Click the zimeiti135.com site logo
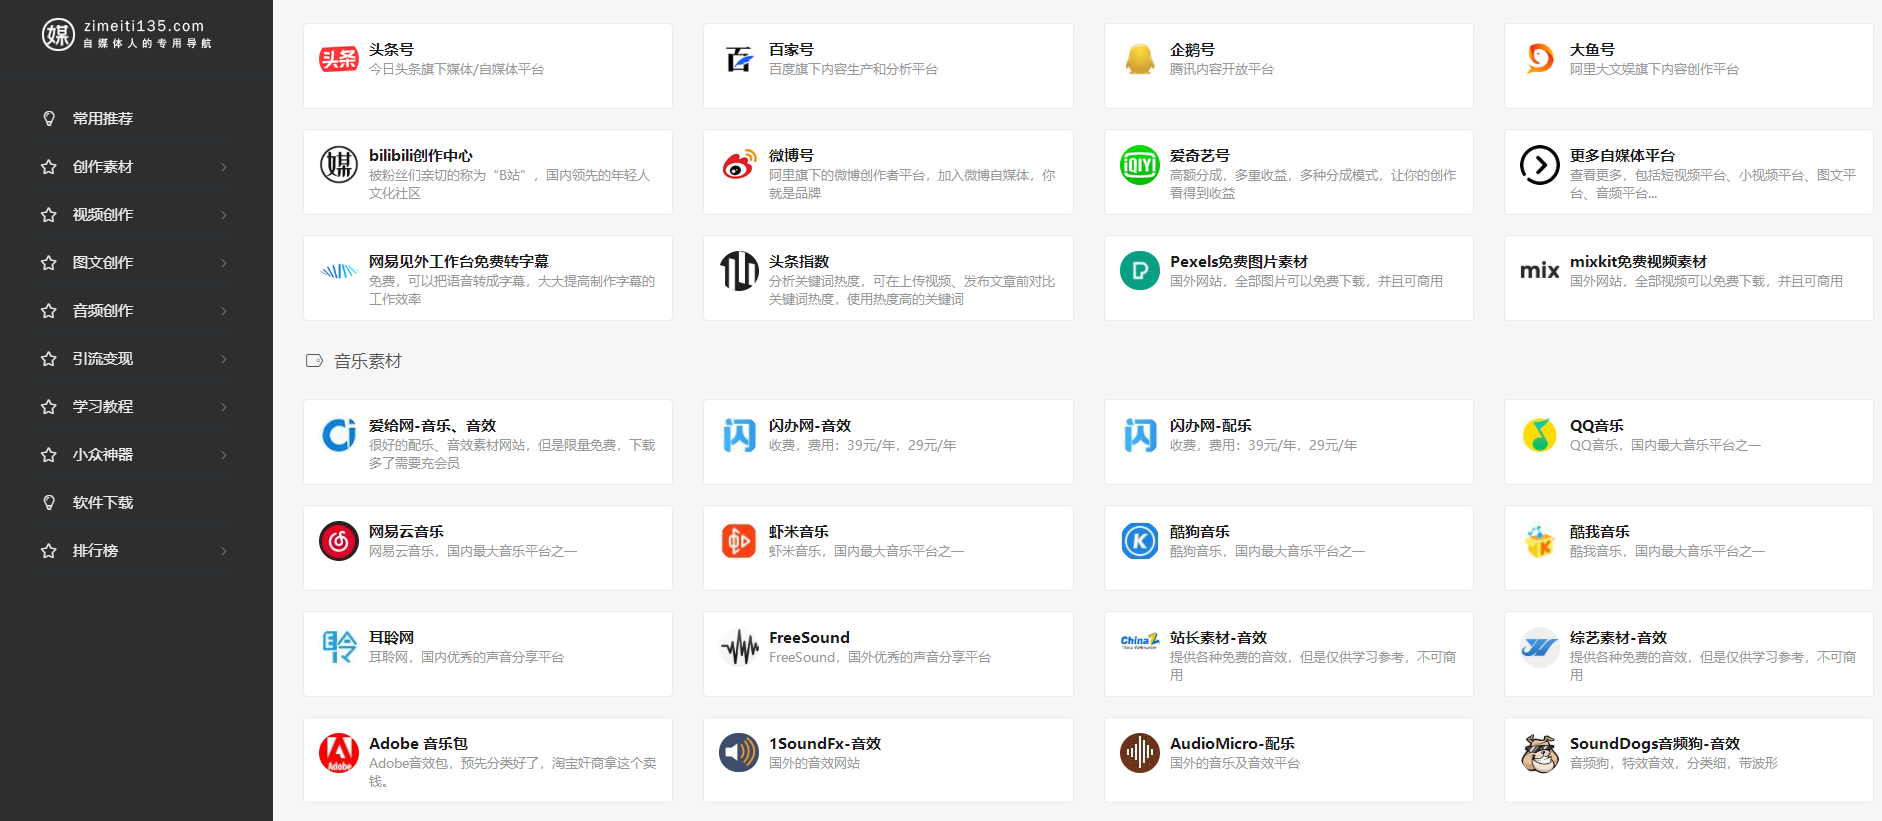Image resolution: width=1882 pixels, height=821 pixels. click(127, 34)
